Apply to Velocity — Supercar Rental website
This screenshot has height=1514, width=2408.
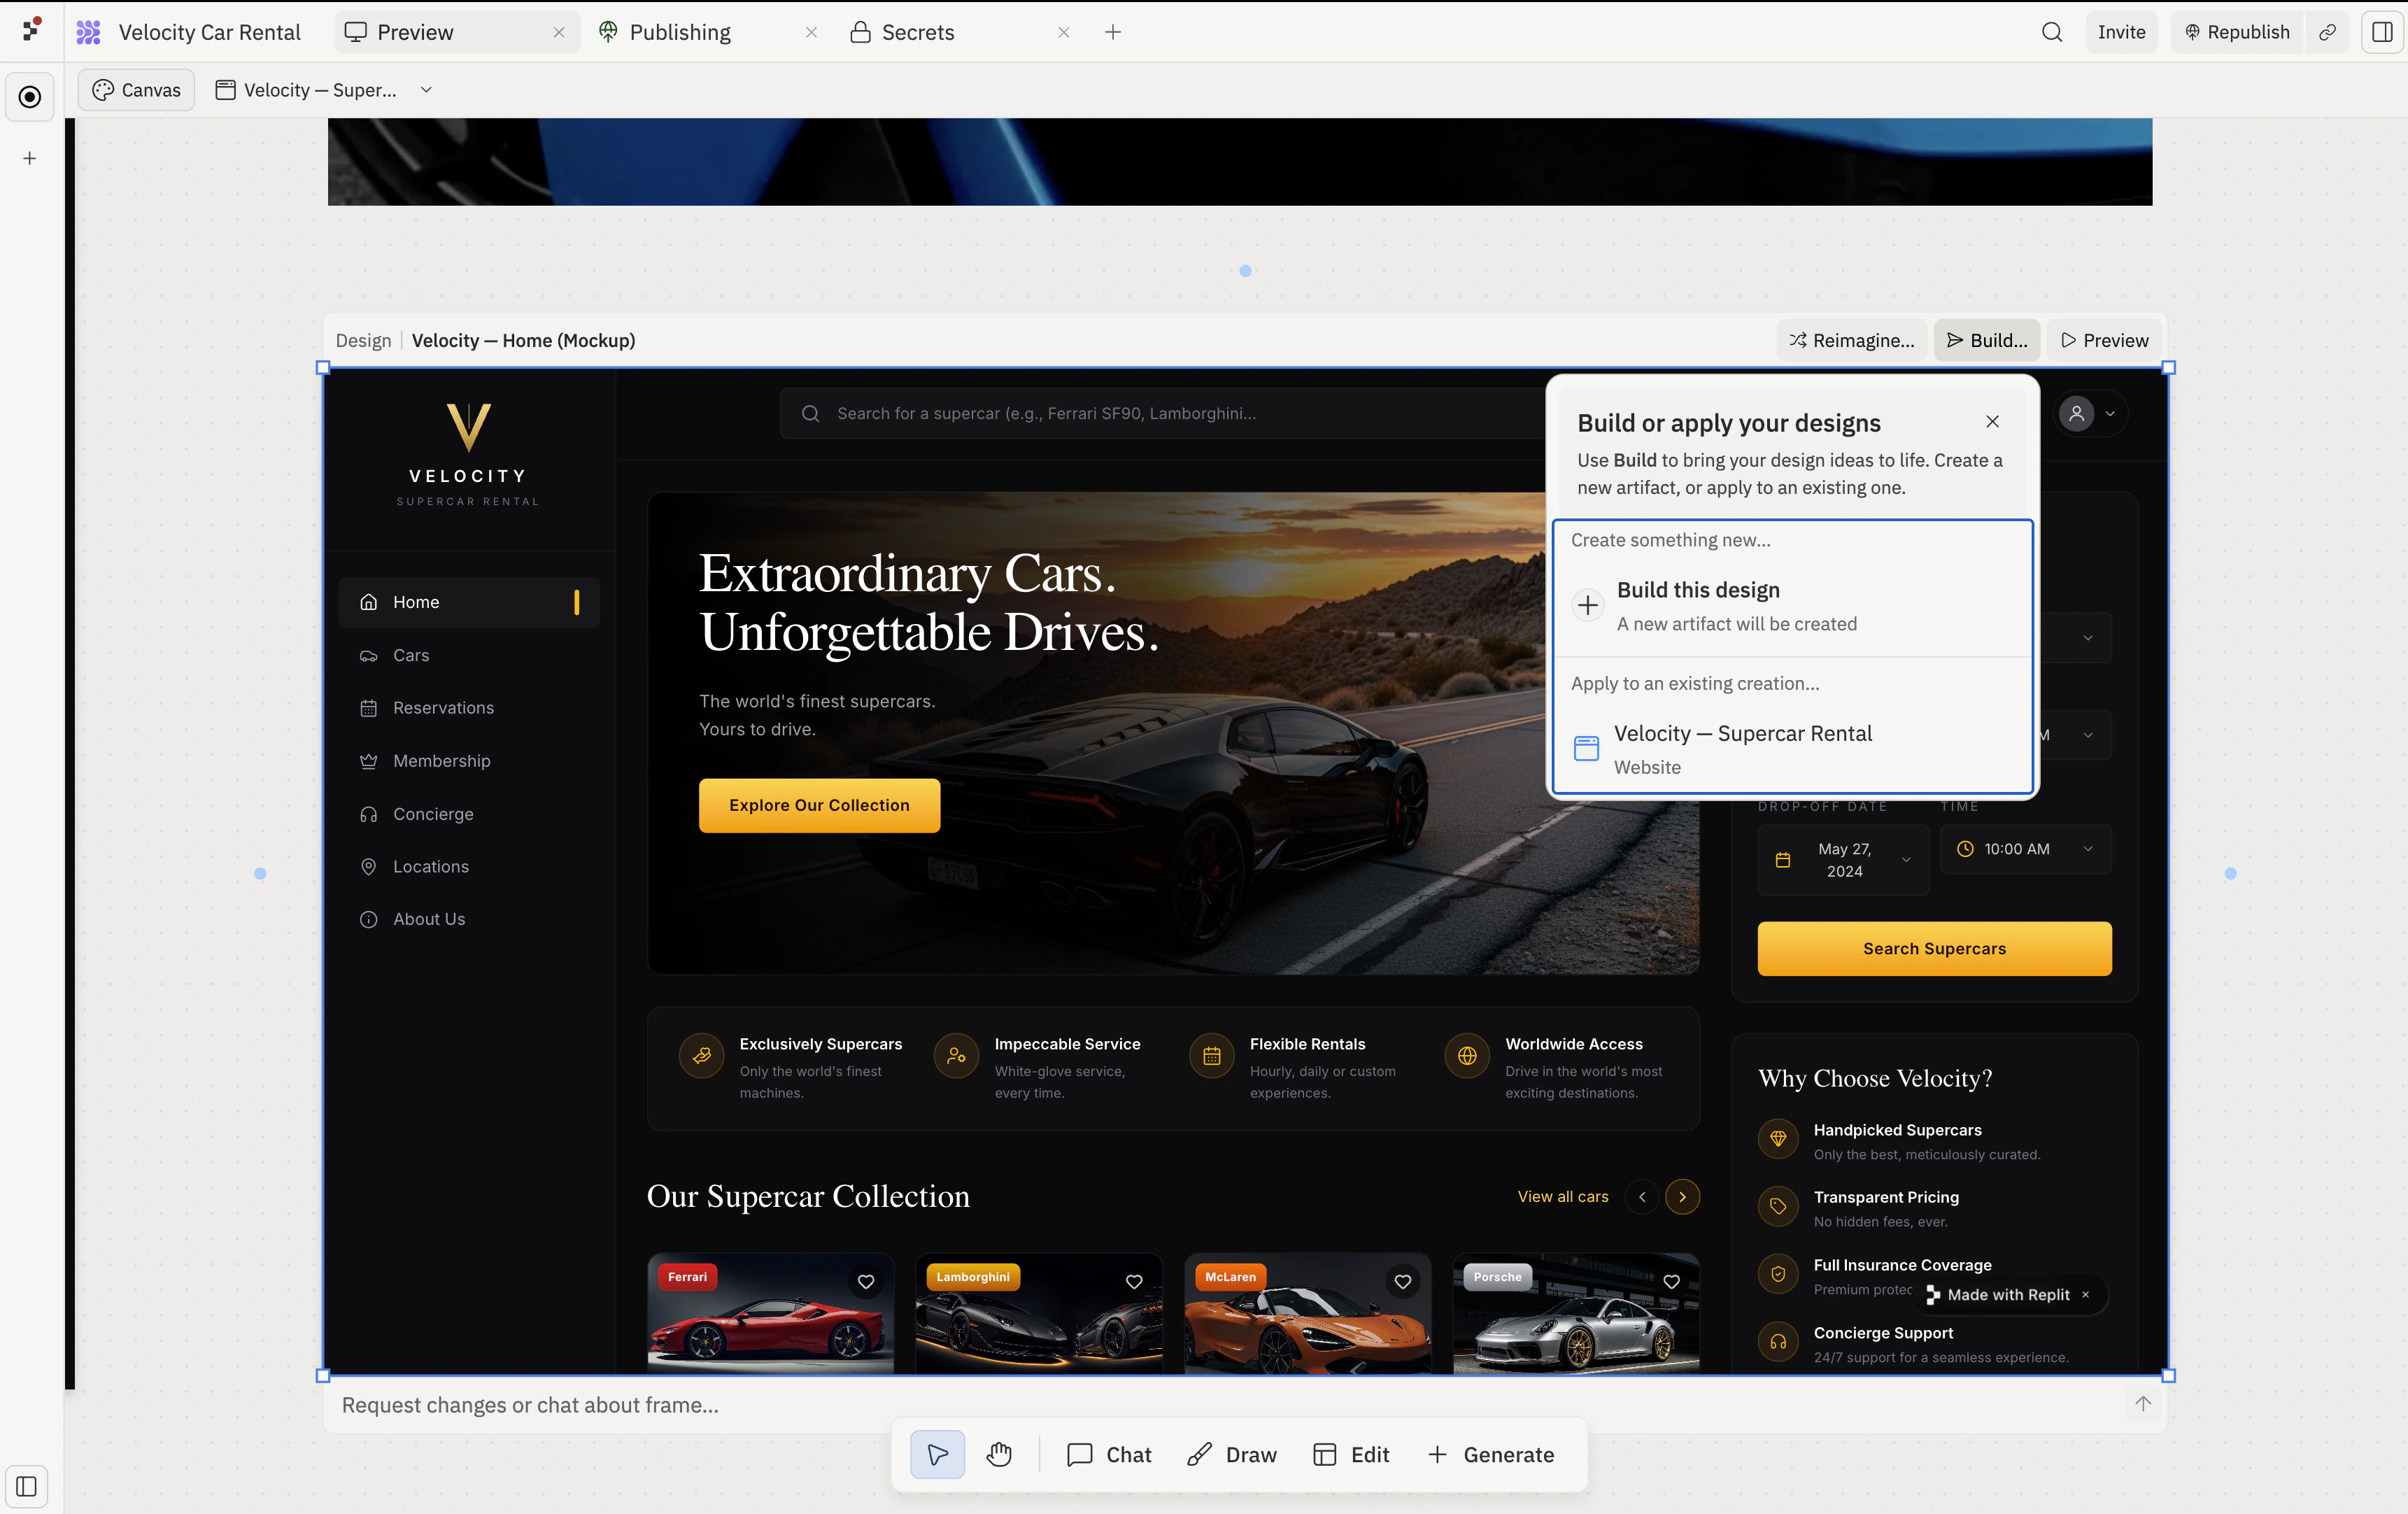click(x=1792, y=749)
